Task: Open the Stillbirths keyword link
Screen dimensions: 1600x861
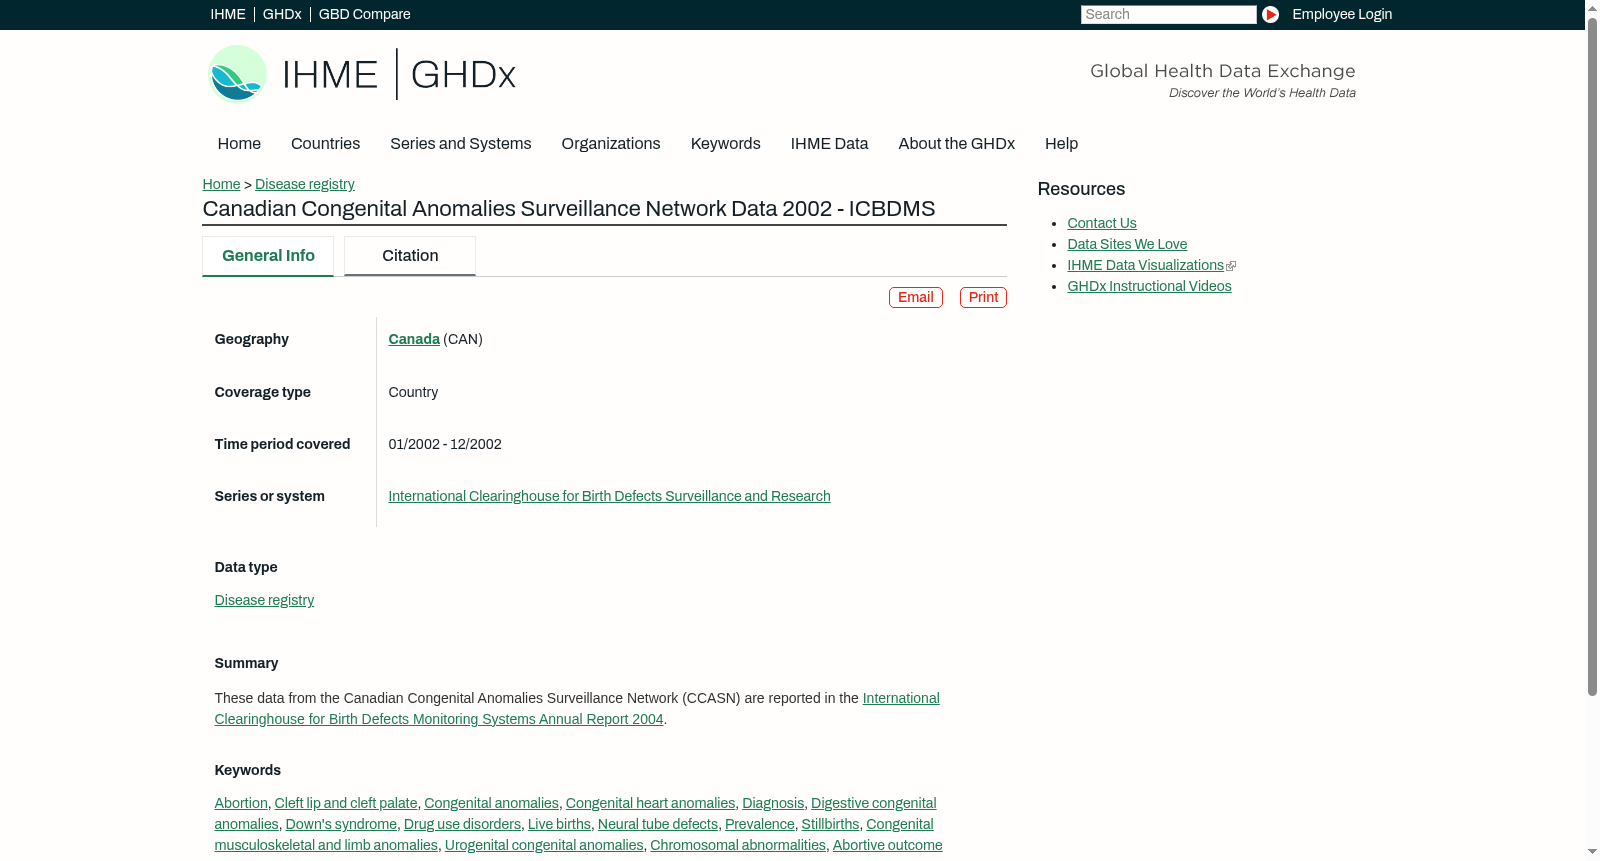Action: pos(830,825)
